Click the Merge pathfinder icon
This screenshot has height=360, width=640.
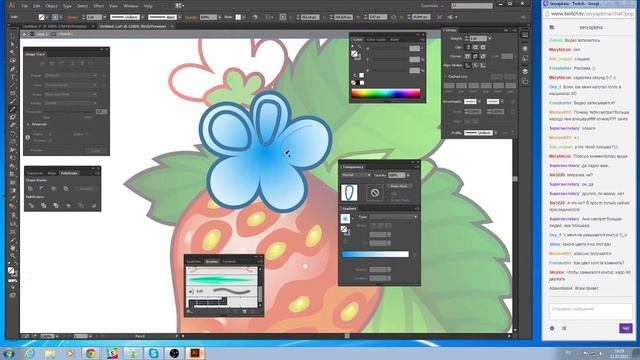[x=56, y=205]
